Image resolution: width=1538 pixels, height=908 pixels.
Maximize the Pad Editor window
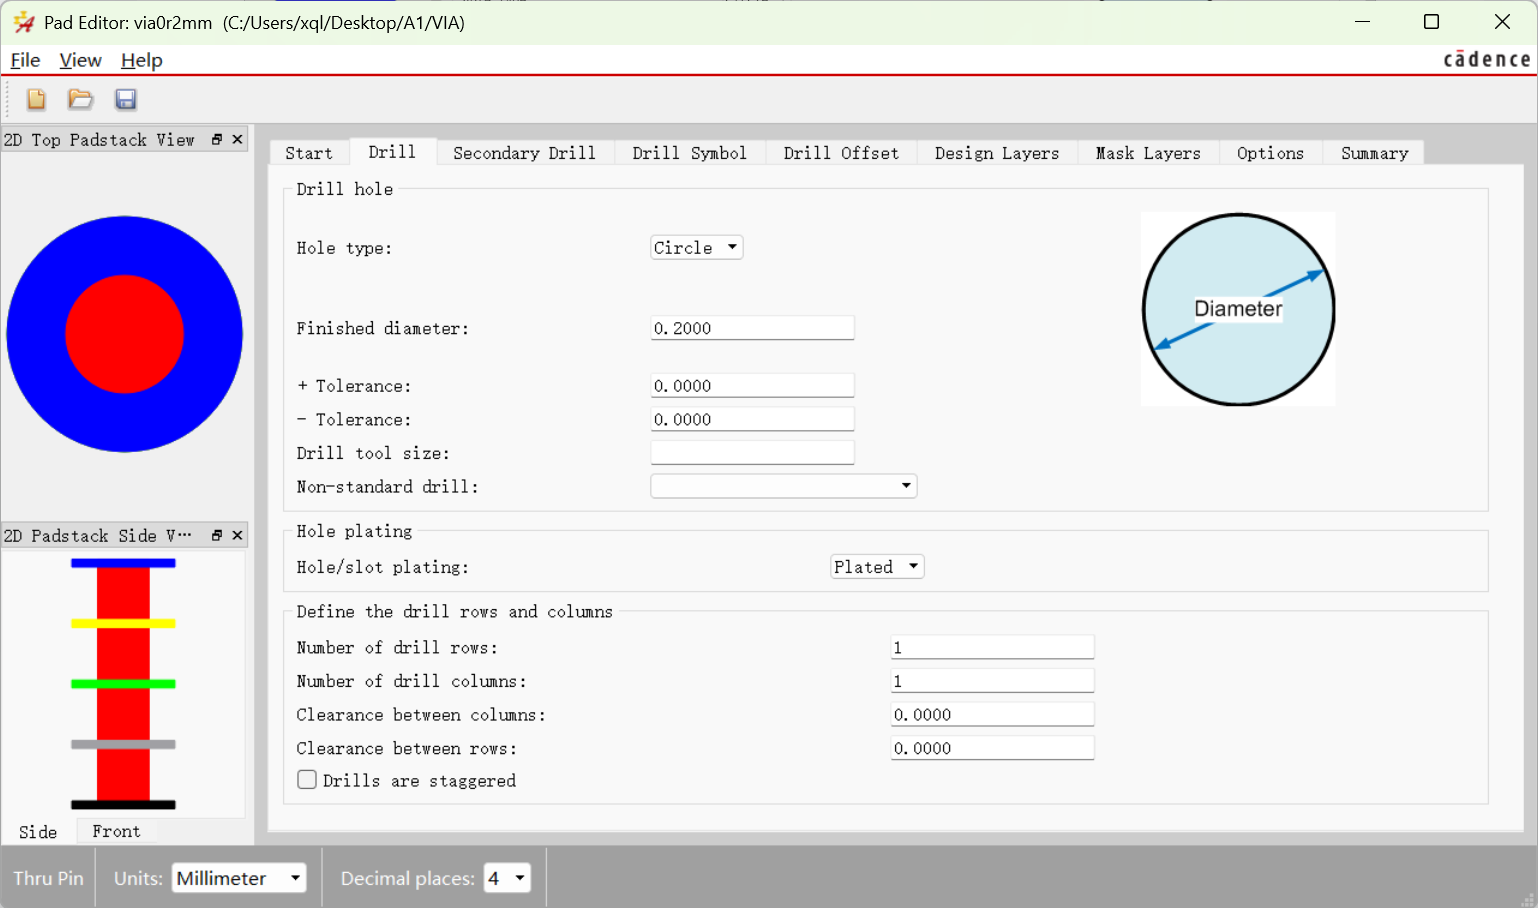(x=1431, y=22)
